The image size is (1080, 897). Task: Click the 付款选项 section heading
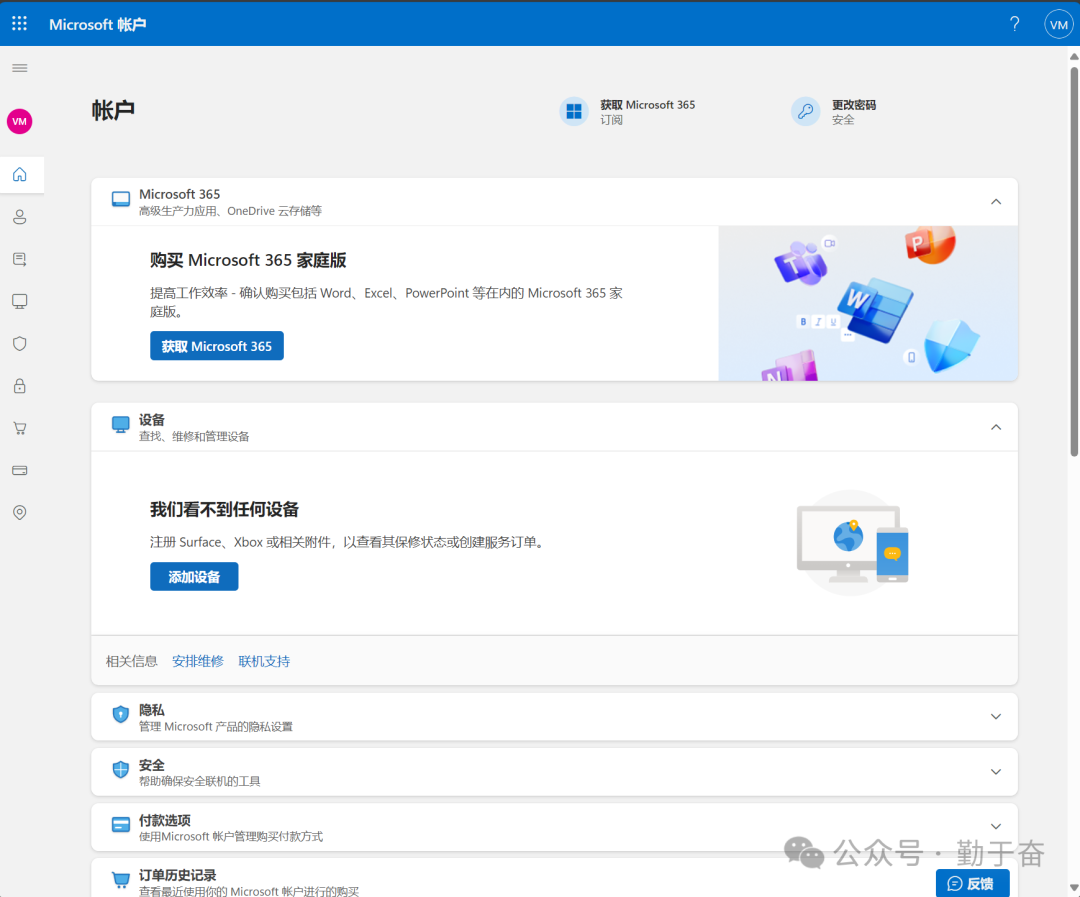coord(165,820)
